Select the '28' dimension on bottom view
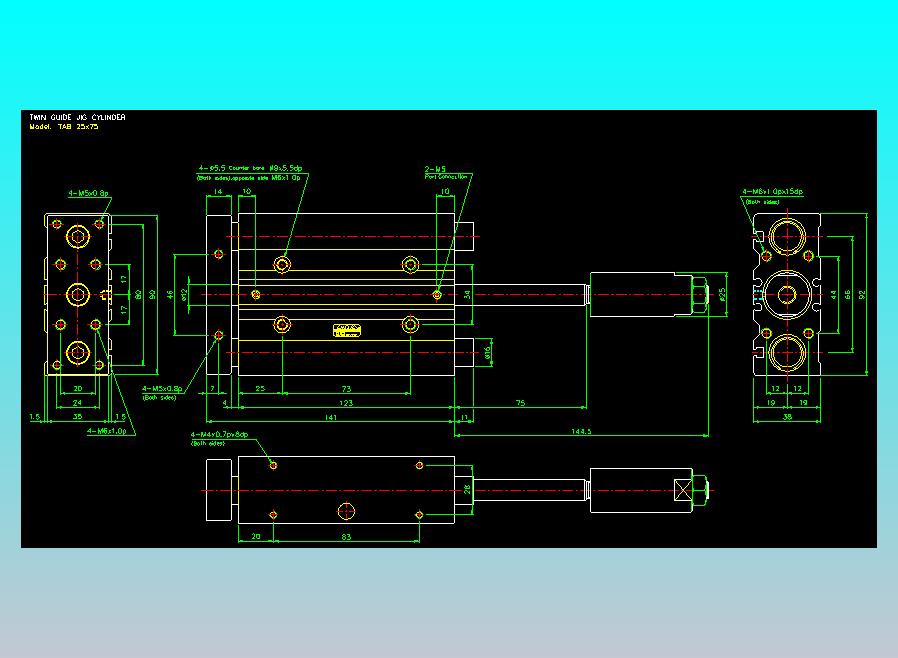Viewport: 898px width, 658px height. point(467,489)
